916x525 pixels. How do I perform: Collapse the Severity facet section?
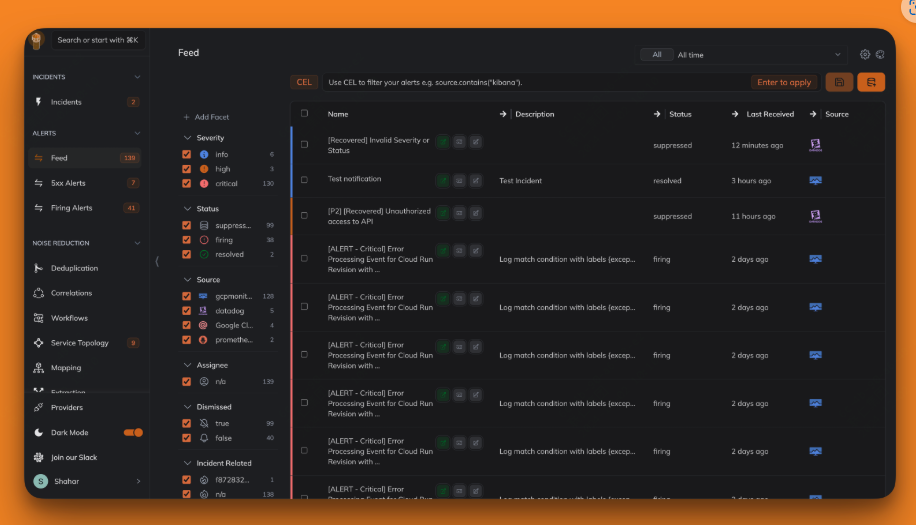[x=187, y=138]
